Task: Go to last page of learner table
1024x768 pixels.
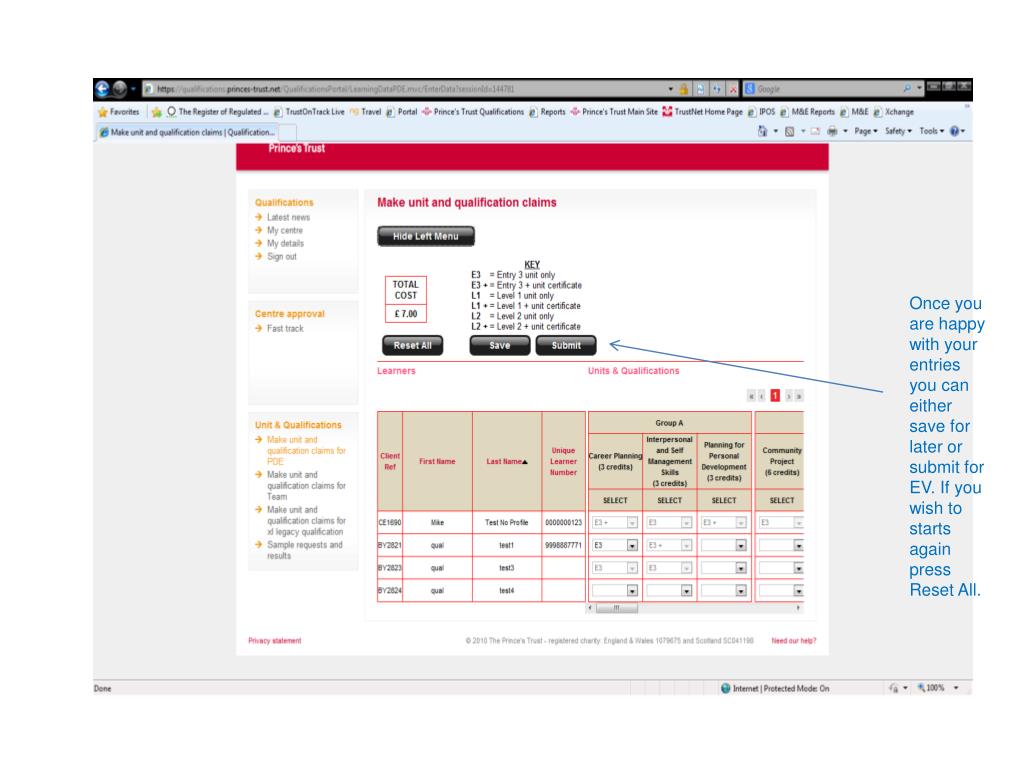Action: click(799, 396)
